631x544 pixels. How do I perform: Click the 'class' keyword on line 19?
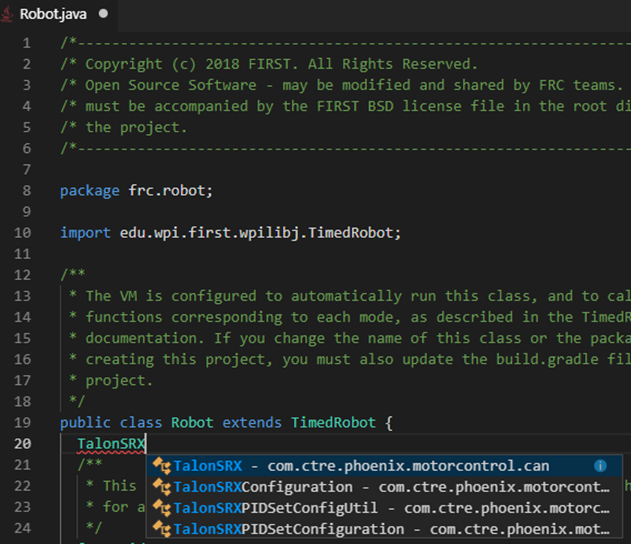click(141, 423)
